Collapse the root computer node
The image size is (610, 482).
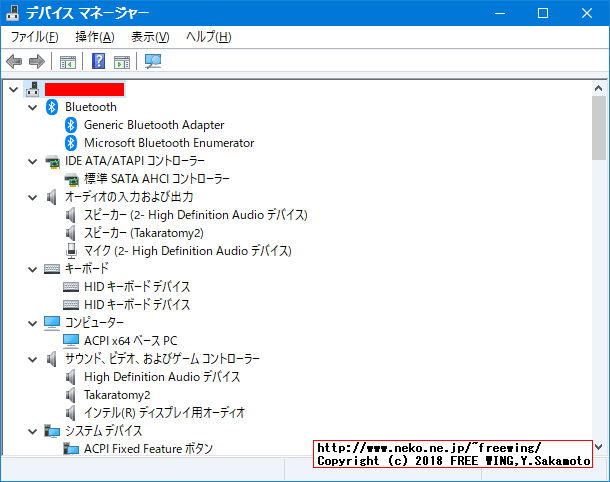click(x=14, y=90)
